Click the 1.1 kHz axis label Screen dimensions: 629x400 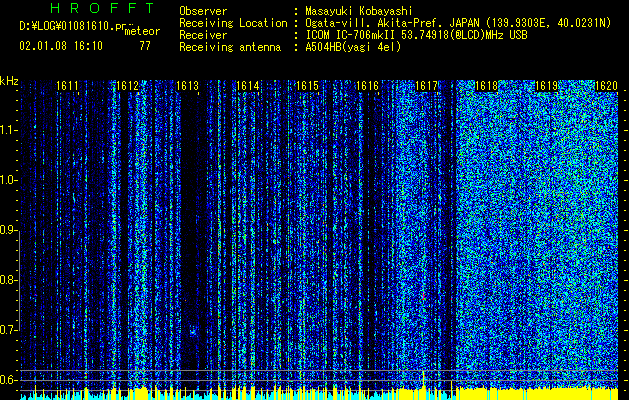click(8, 130)
